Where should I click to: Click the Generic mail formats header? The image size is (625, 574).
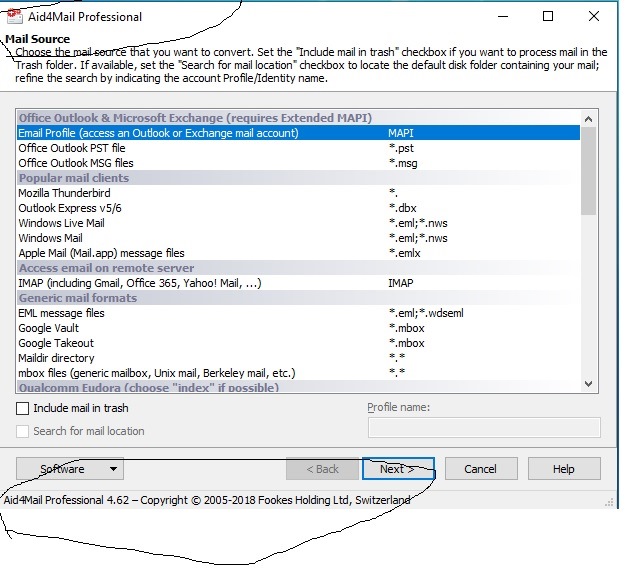click(x=298, y=298)
